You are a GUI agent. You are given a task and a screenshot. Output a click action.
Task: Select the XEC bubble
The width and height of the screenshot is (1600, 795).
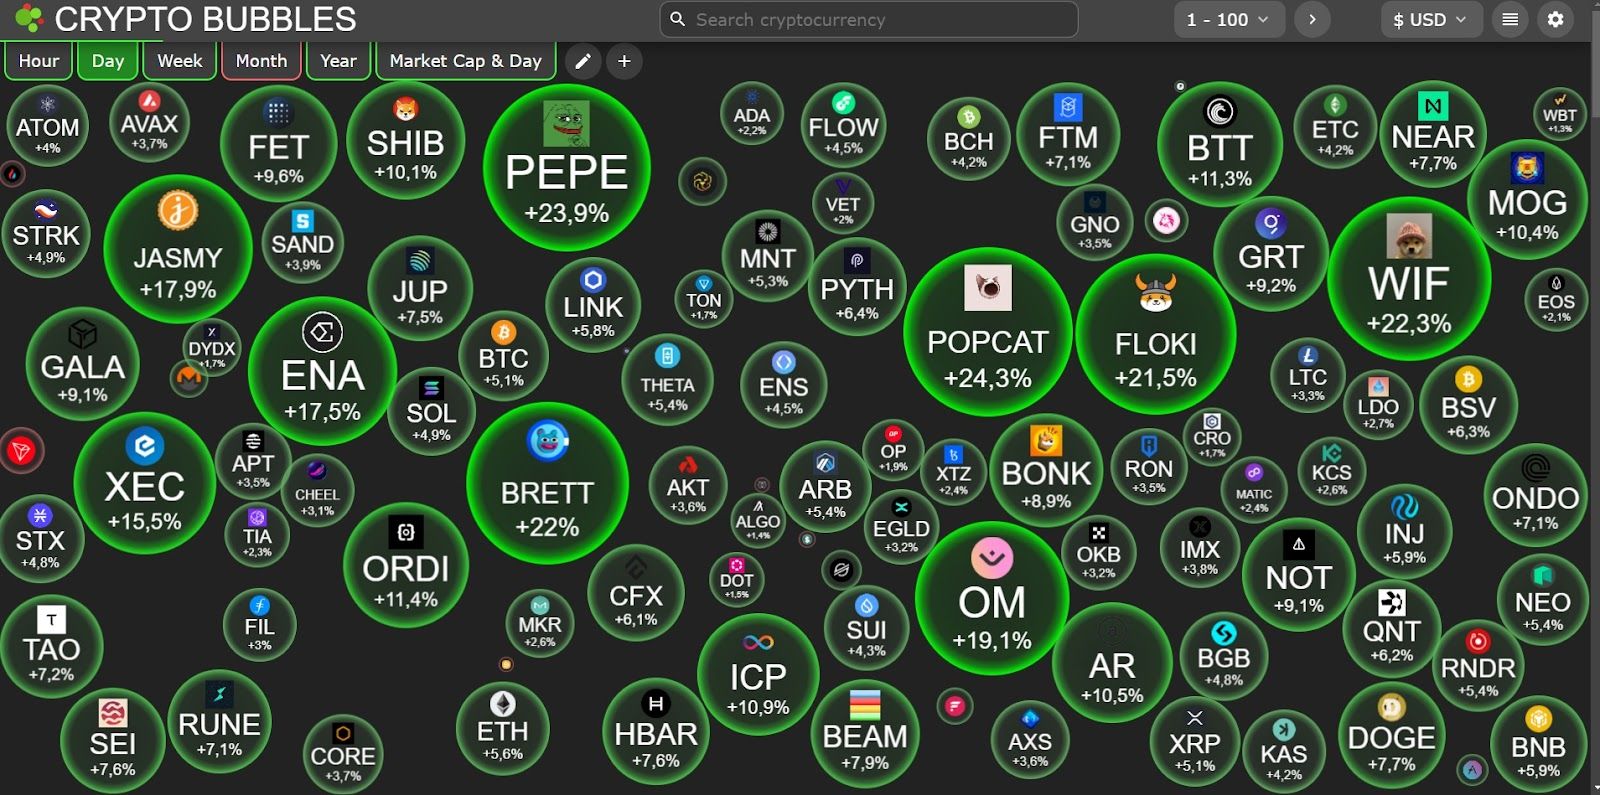pos(145,483)
